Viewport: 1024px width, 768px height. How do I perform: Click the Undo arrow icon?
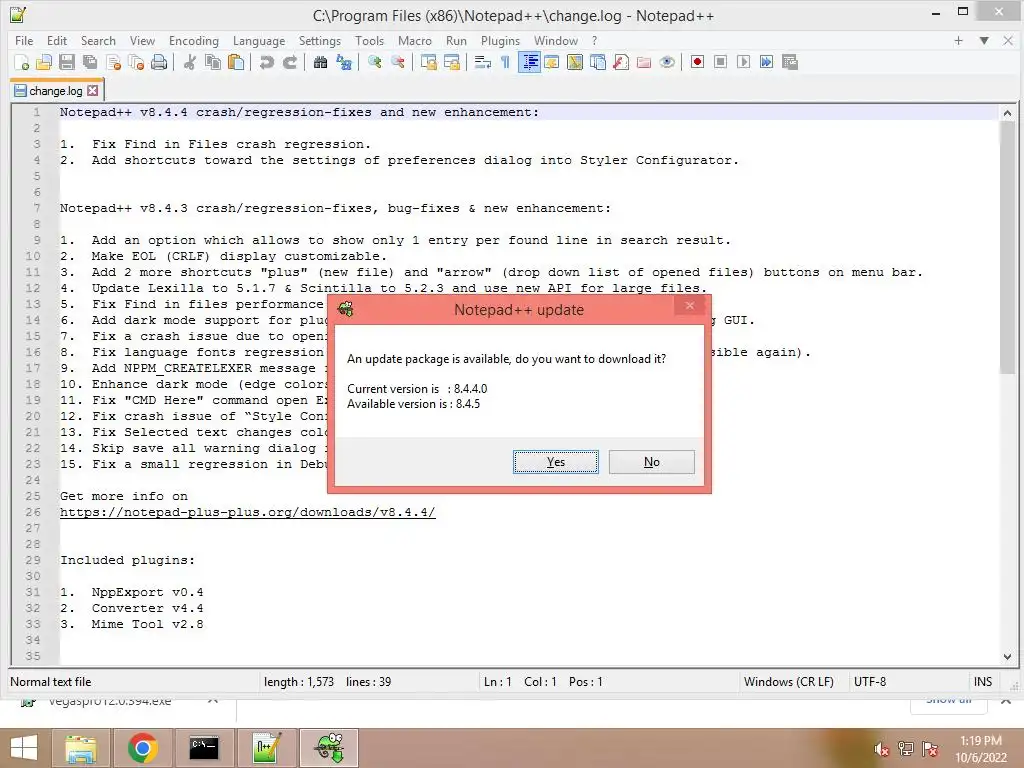(x=266, y=62)
